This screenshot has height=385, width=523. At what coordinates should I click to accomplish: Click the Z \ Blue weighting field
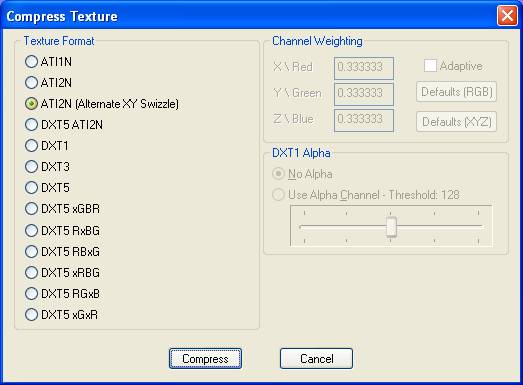pos(364,120)
